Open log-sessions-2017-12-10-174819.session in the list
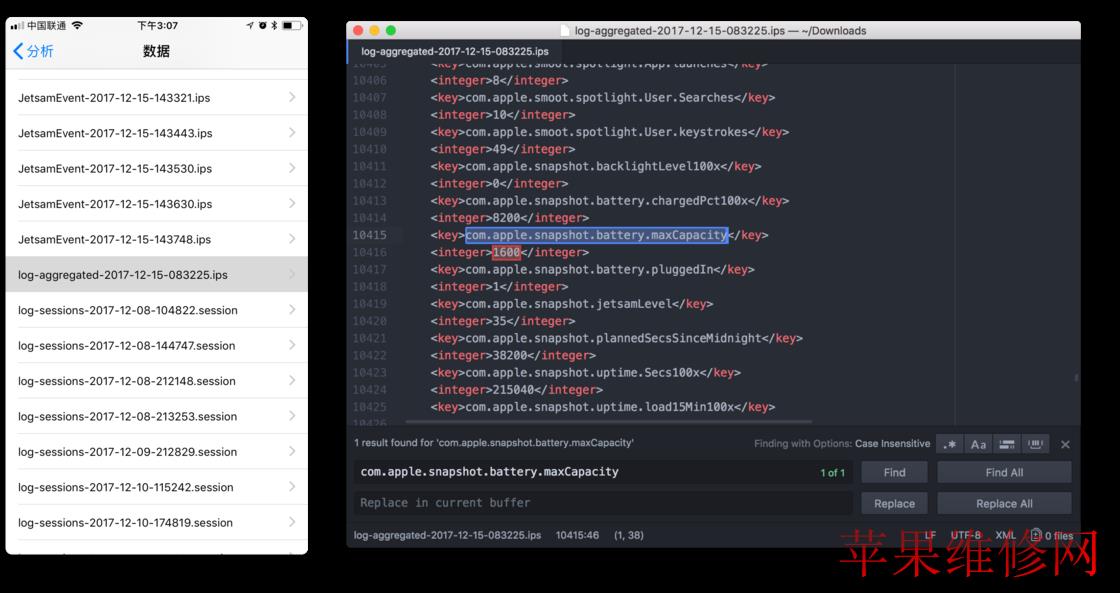1120x593 pixels. (157, 522)
